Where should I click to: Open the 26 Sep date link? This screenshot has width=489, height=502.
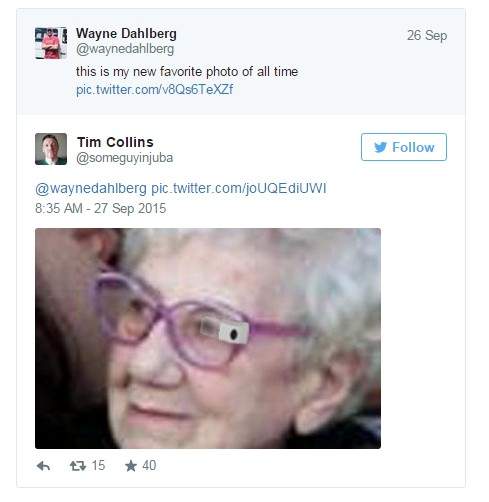[x=427, y=35]
